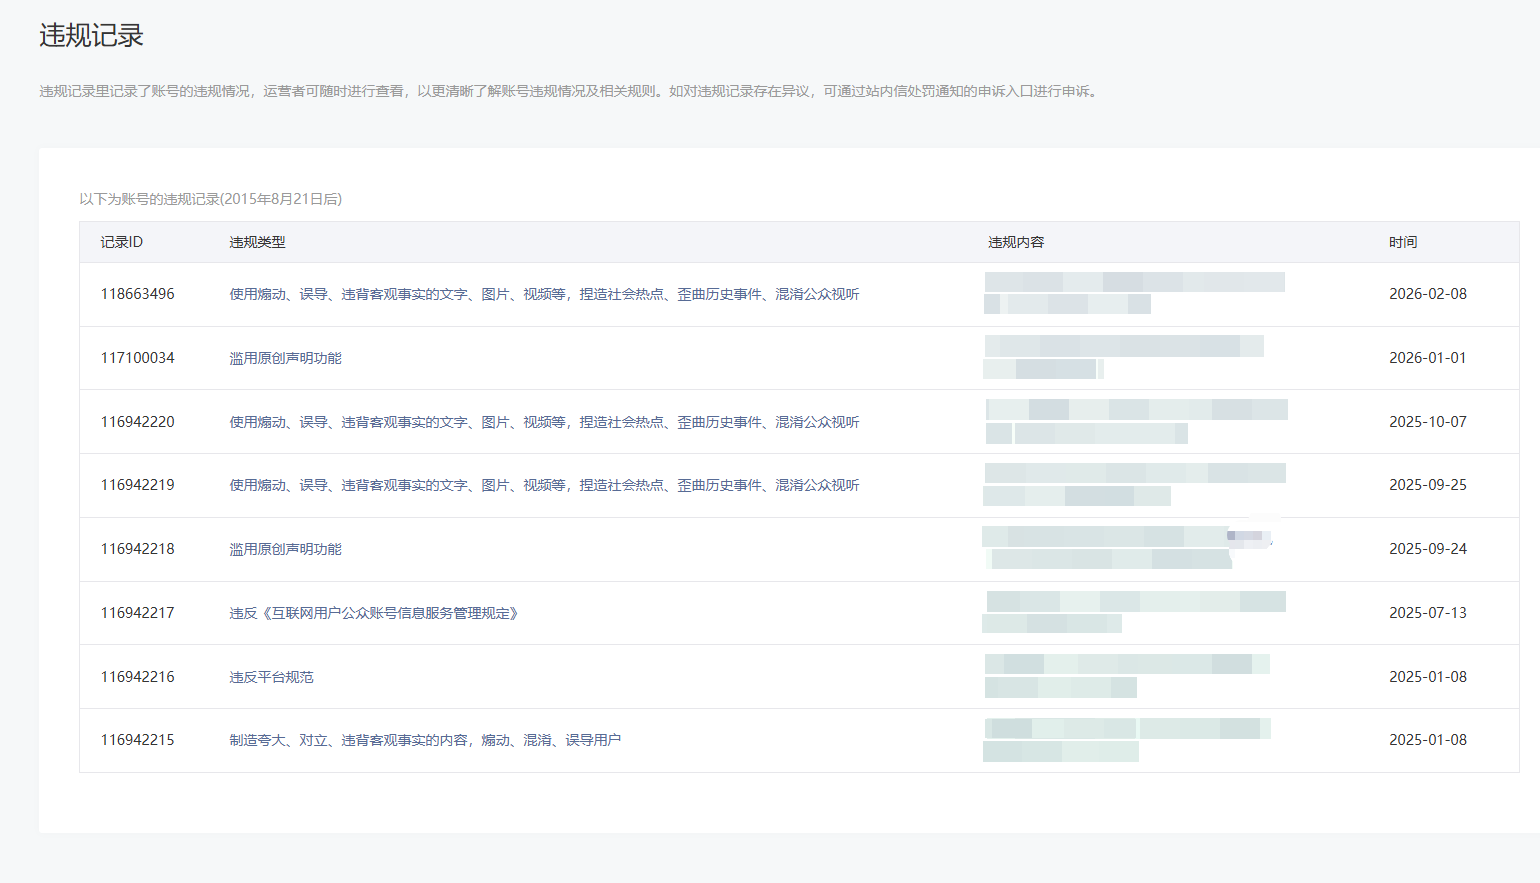Viewport: 1540px width, 883px height.
Task: Open violation type link for record 118663496
Action: pyautogui.click(x=544, y=294)
